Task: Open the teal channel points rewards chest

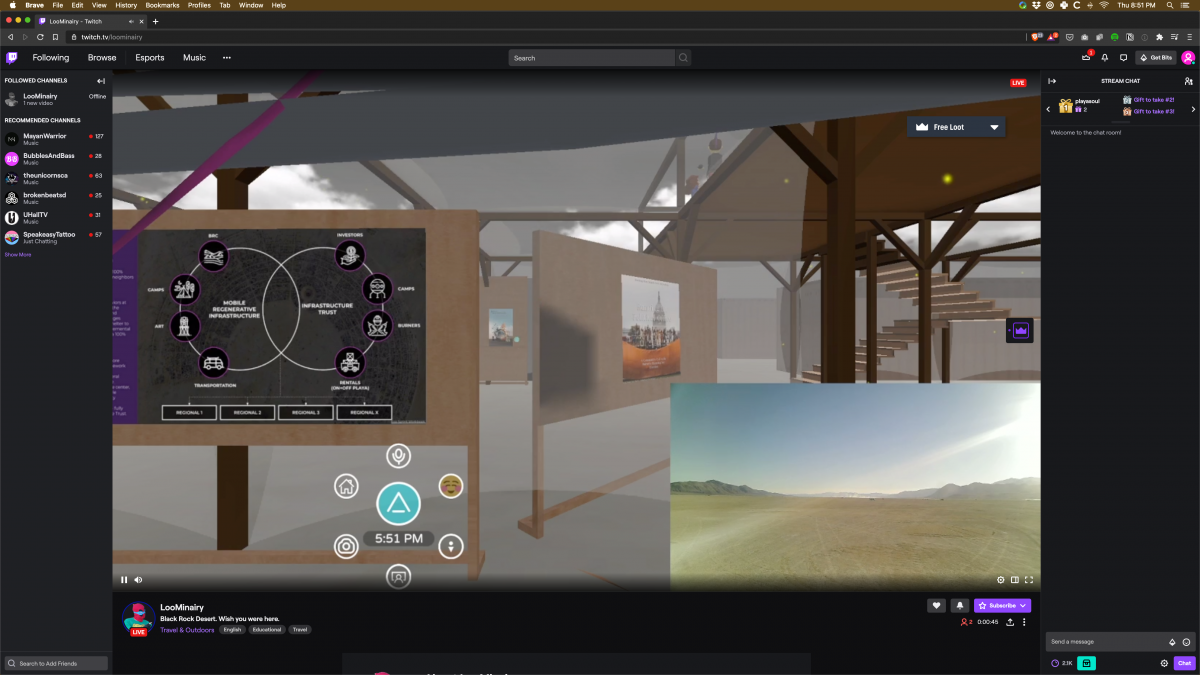Action: pyautogui.click(x=1087, y=663)
